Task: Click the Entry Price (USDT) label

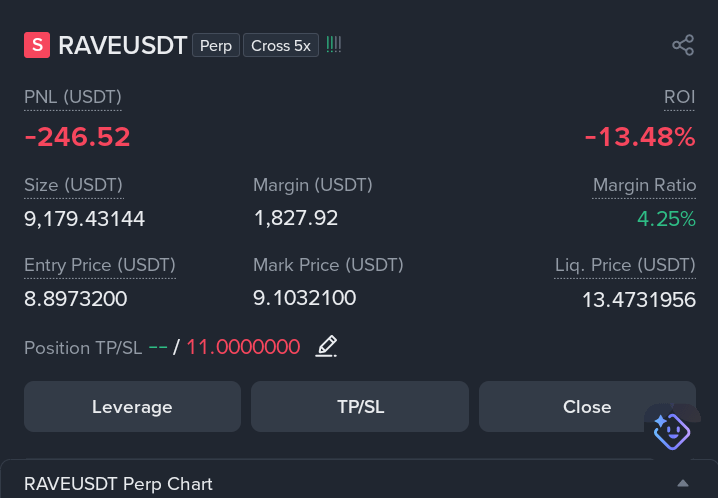Action: click(x=100, y=265)
